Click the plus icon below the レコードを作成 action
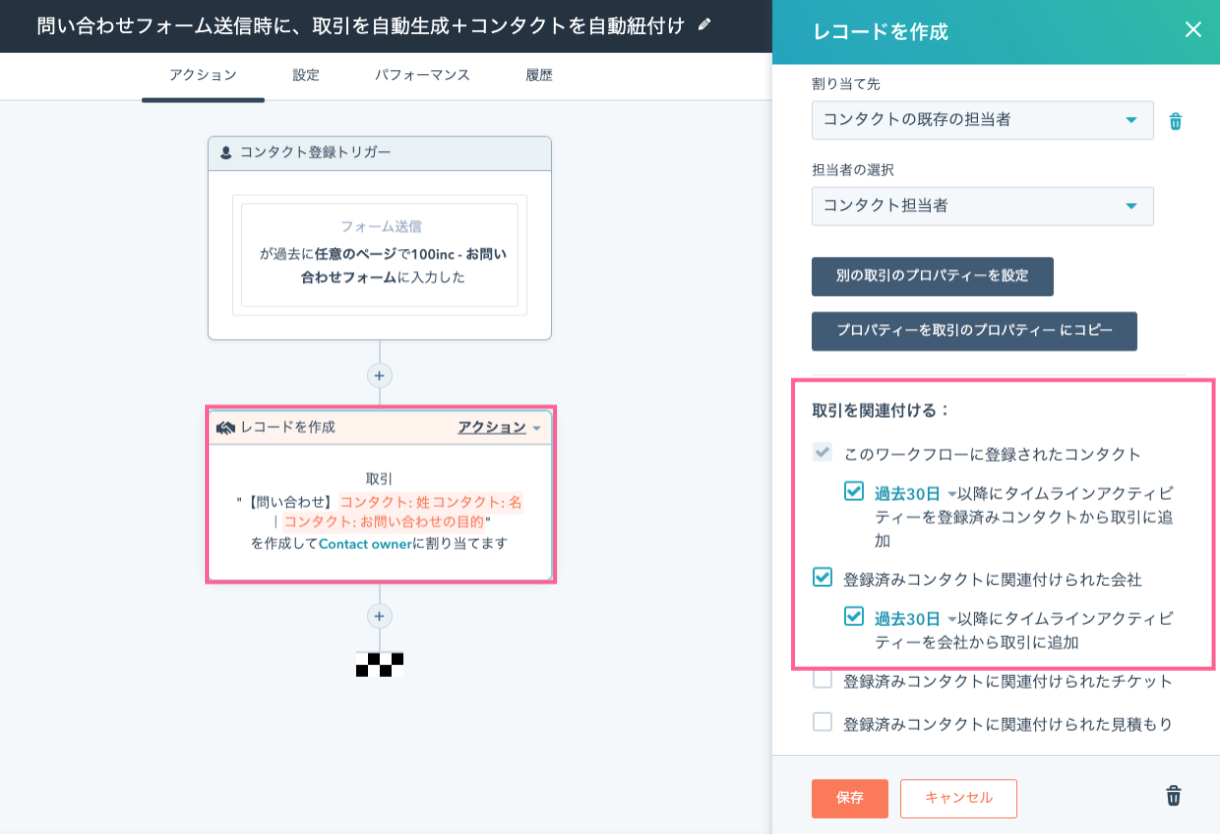Viewport: 1220px width, 834px height. click(x=379, y=617)
